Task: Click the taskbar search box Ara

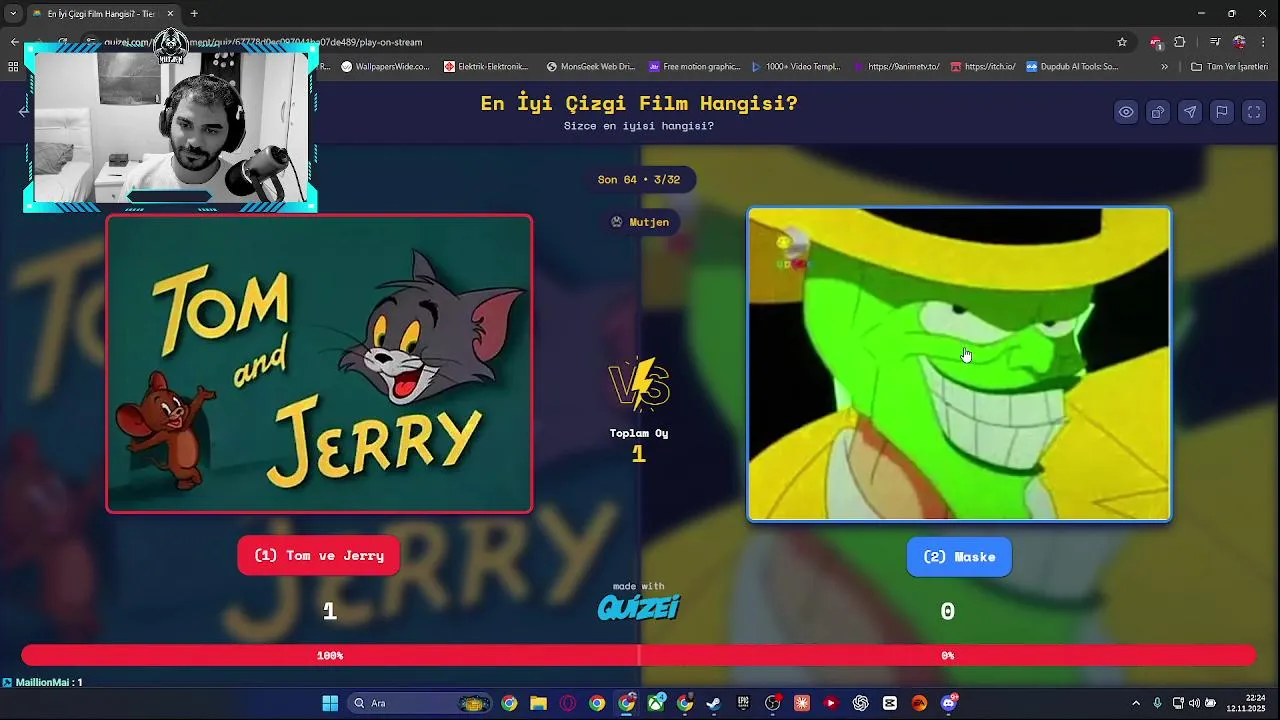Action: point(420,703)
